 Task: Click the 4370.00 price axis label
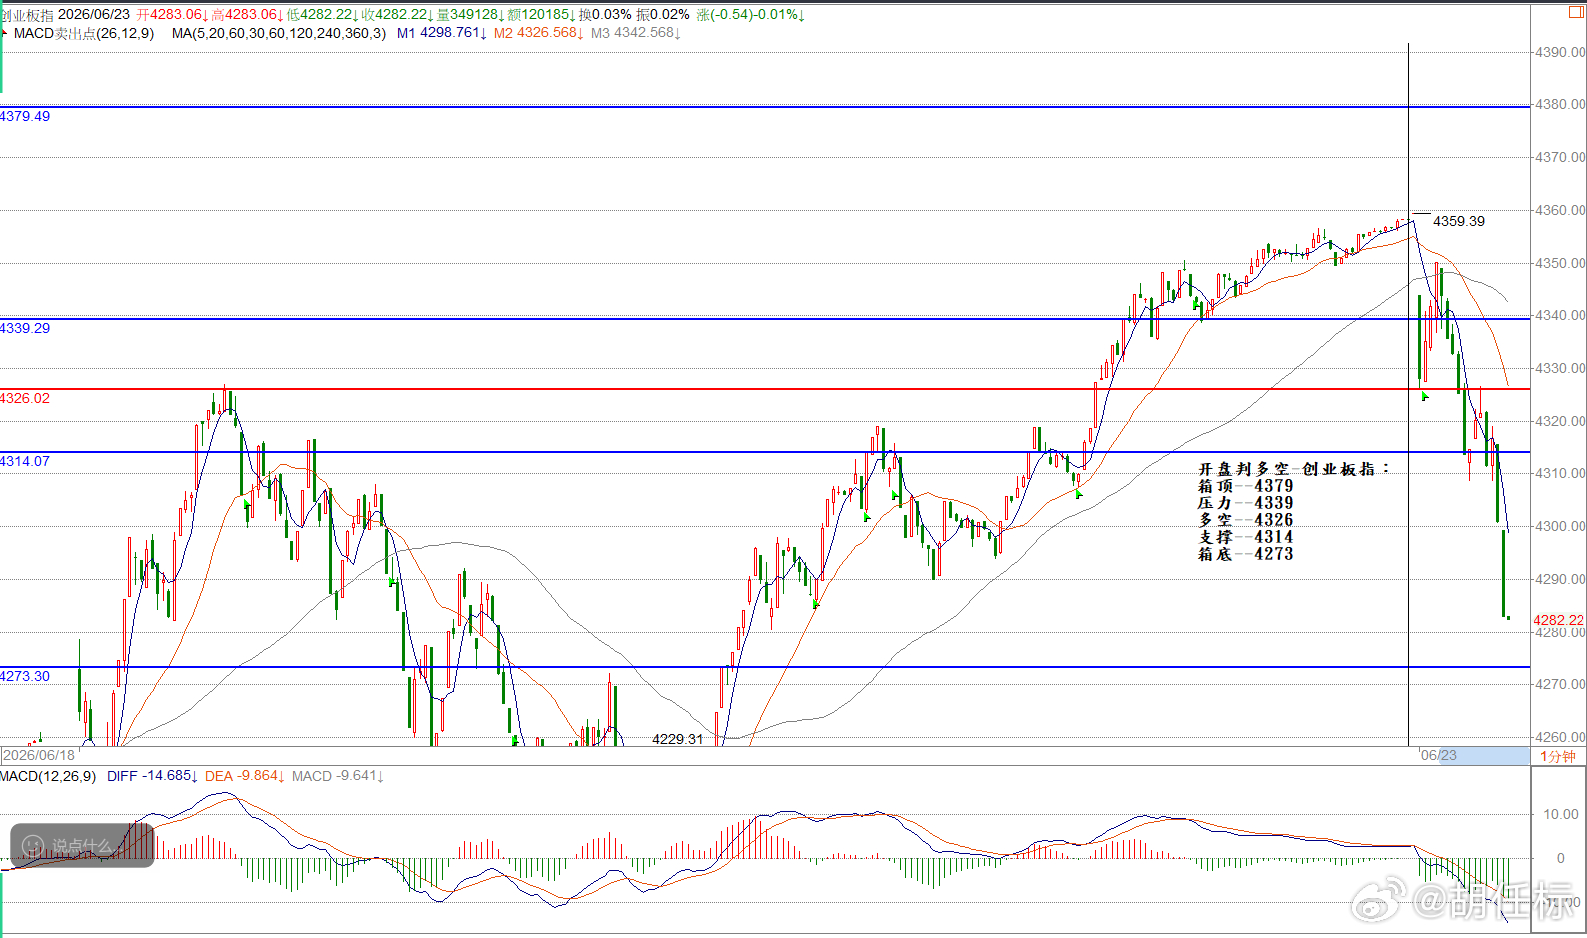coord(1561,157)
